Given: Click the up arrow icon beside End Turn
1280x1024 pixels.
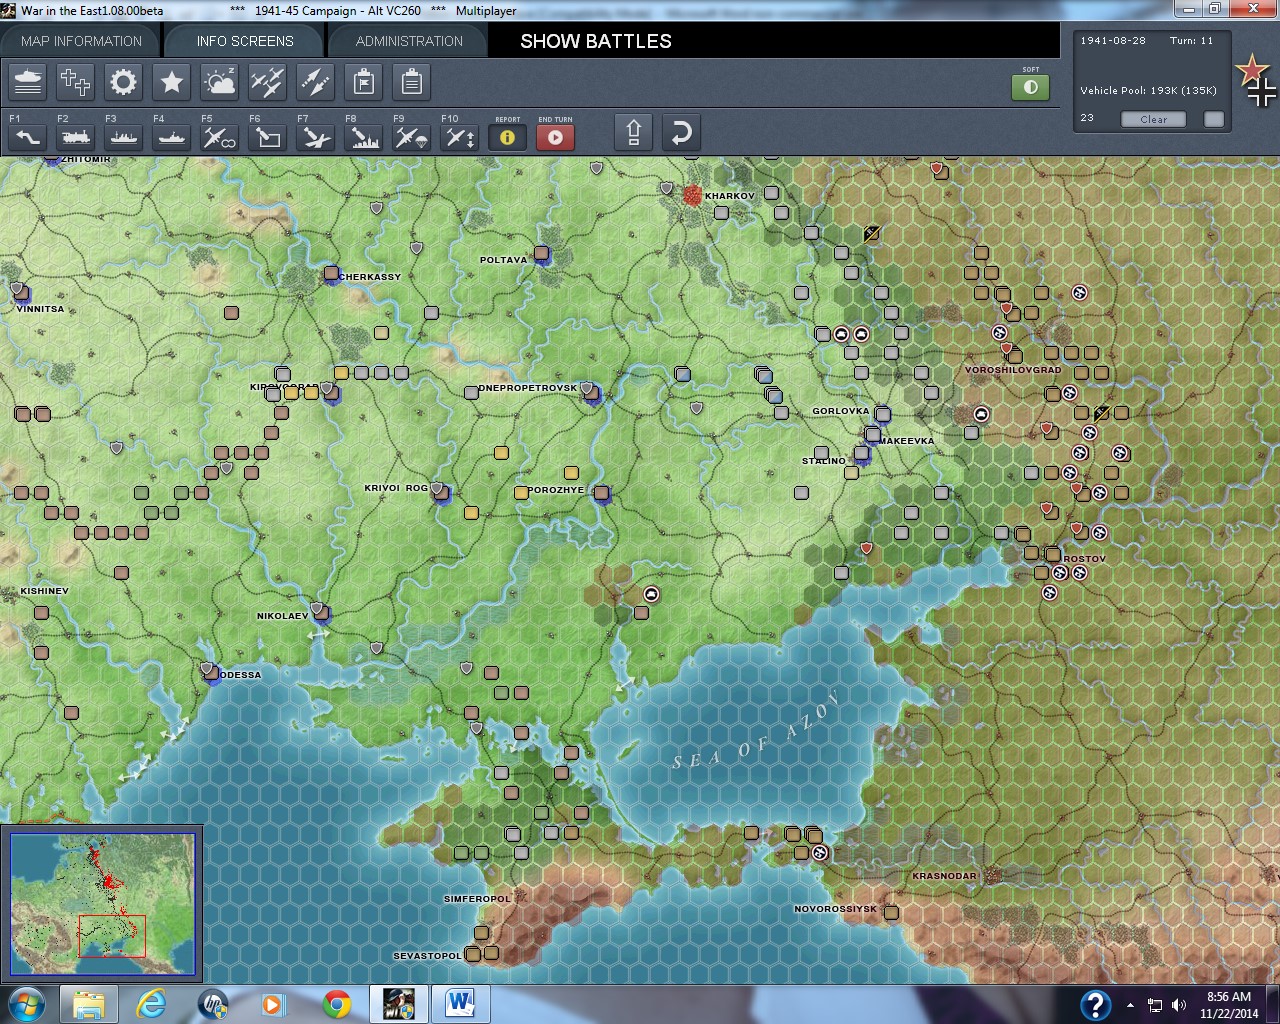Looking at the screenshot, I should 633,133.
